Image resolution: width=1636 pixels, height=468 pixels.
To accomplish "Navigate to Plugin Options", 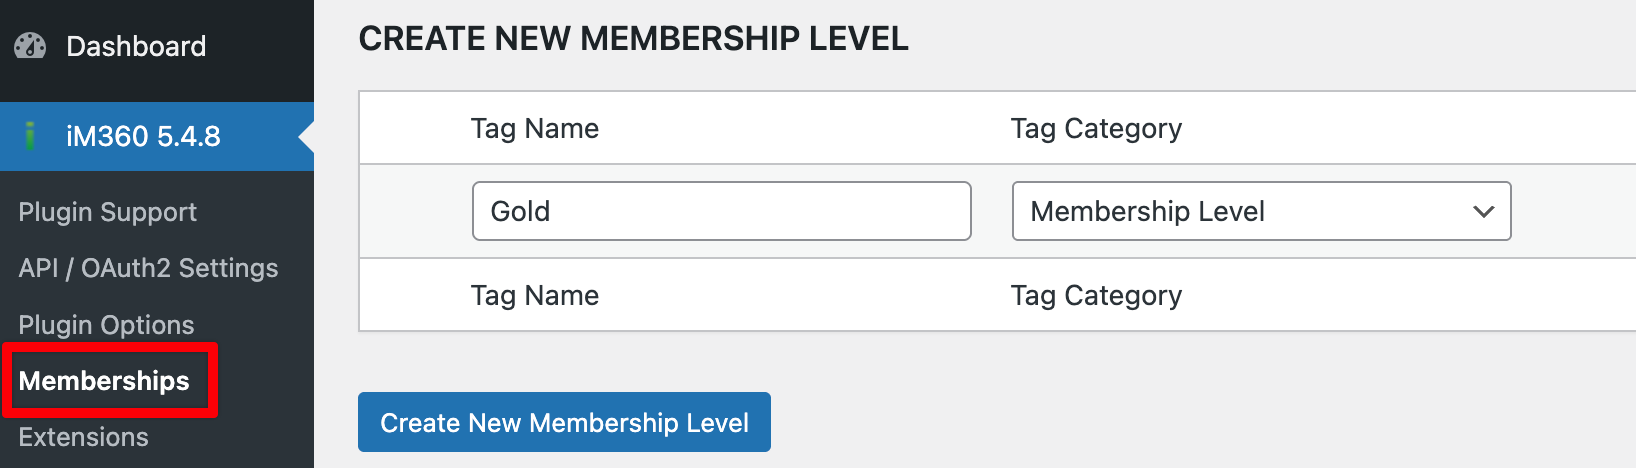I will 106,325.
